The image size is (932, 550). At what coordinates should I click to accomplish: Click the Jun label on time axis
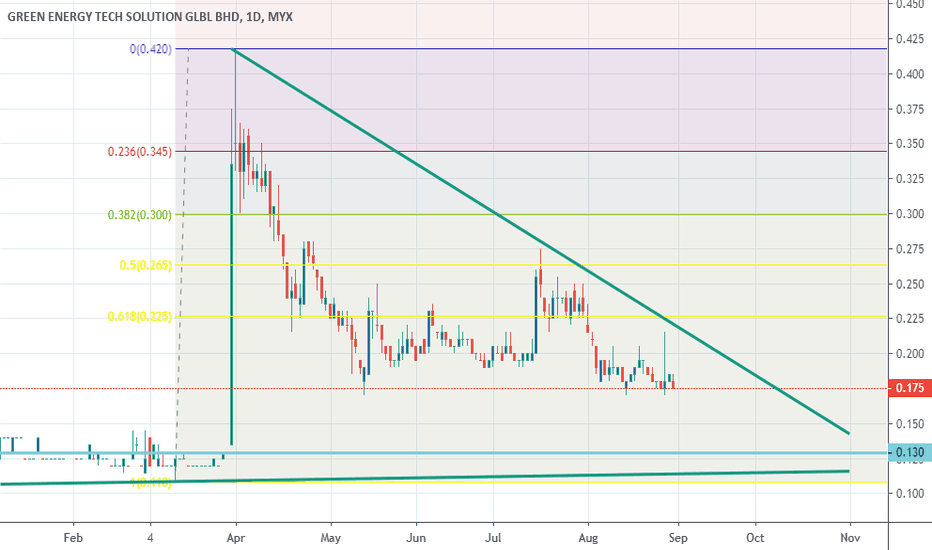(x=416, y=538)
